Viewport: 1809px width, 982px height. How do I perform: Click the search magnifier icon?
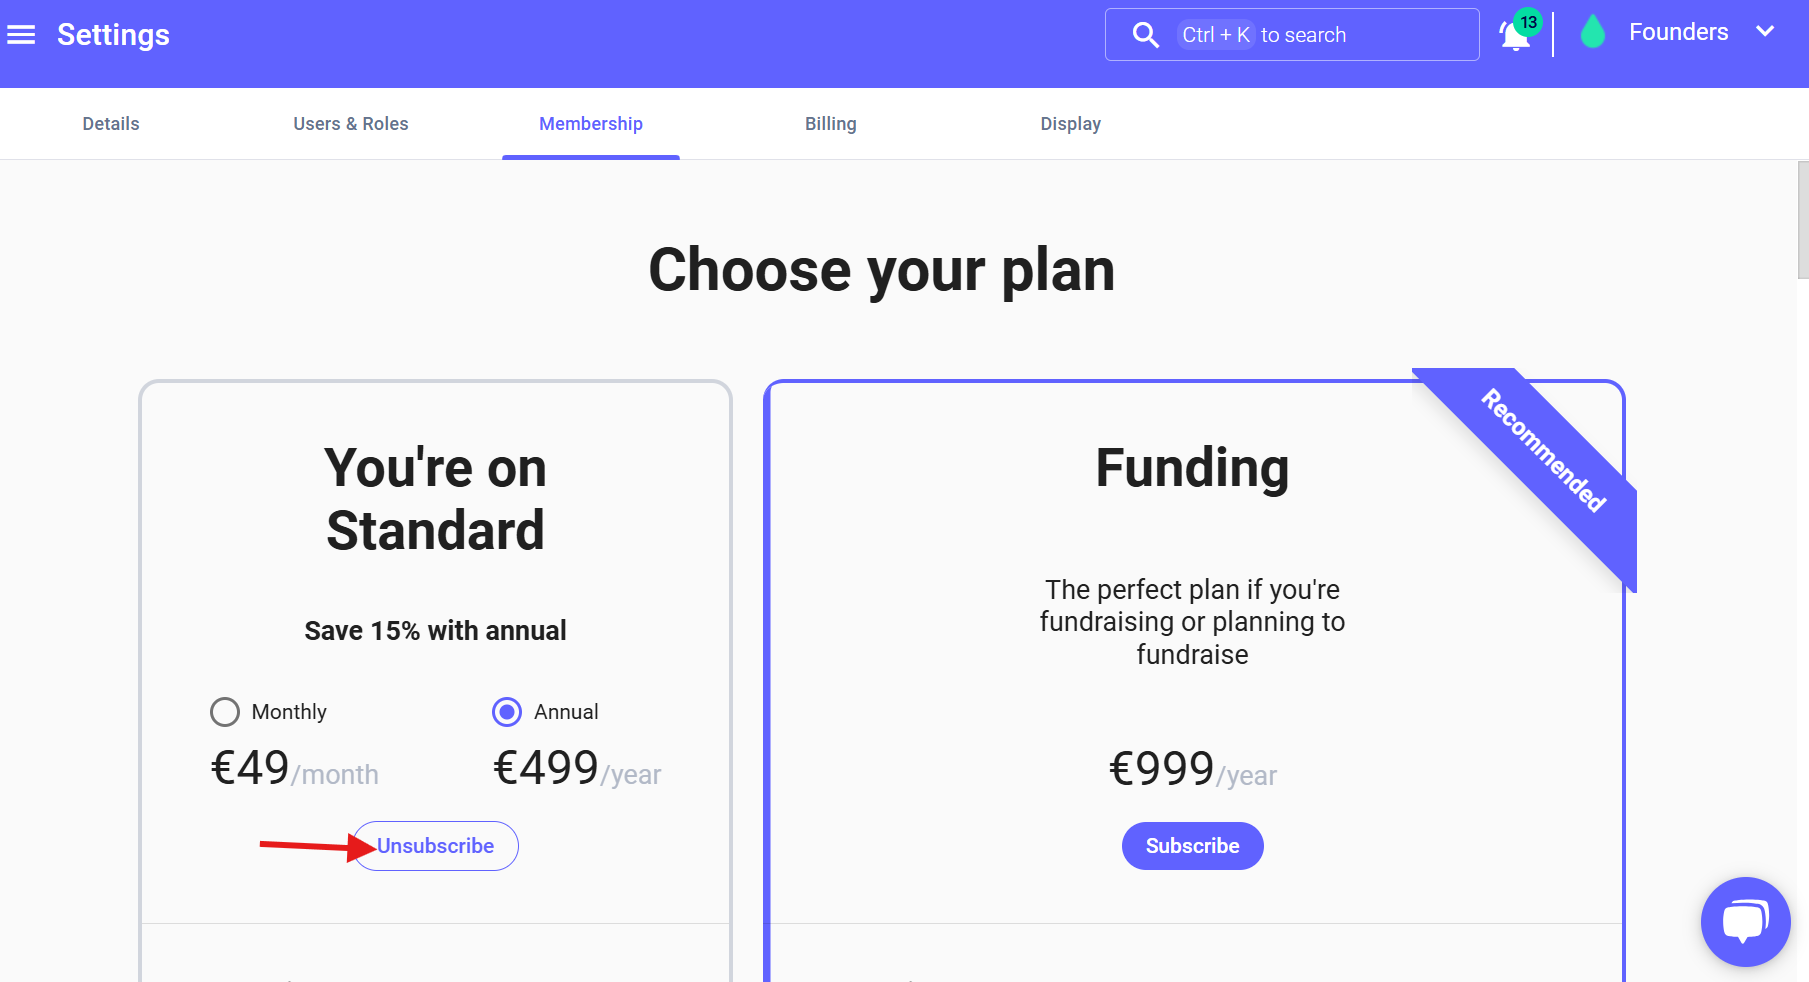[x=1145, y=35]
